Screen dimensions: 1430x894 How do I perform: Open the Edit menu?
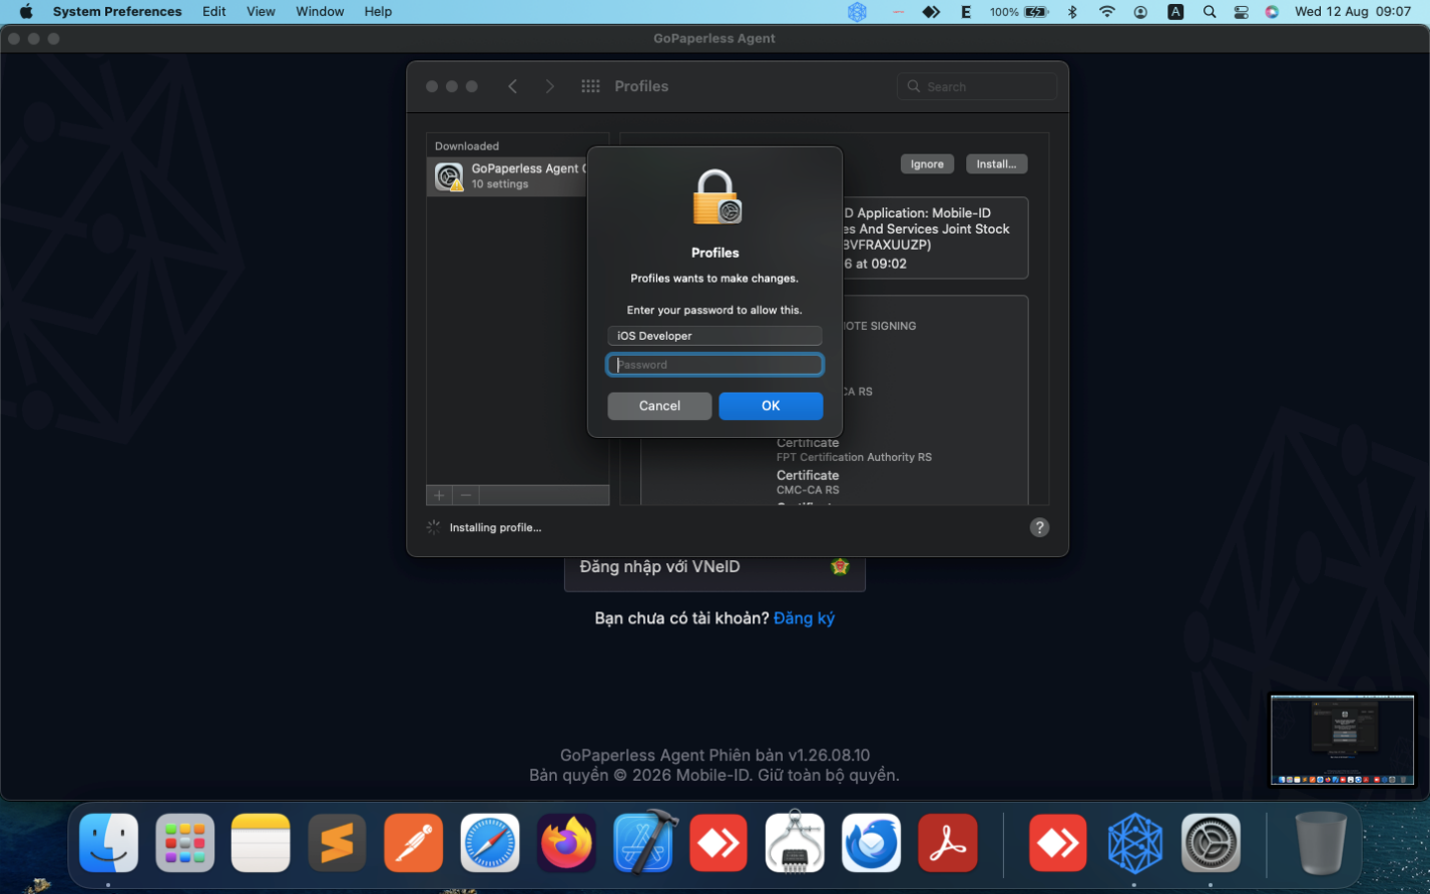(214, 11)
